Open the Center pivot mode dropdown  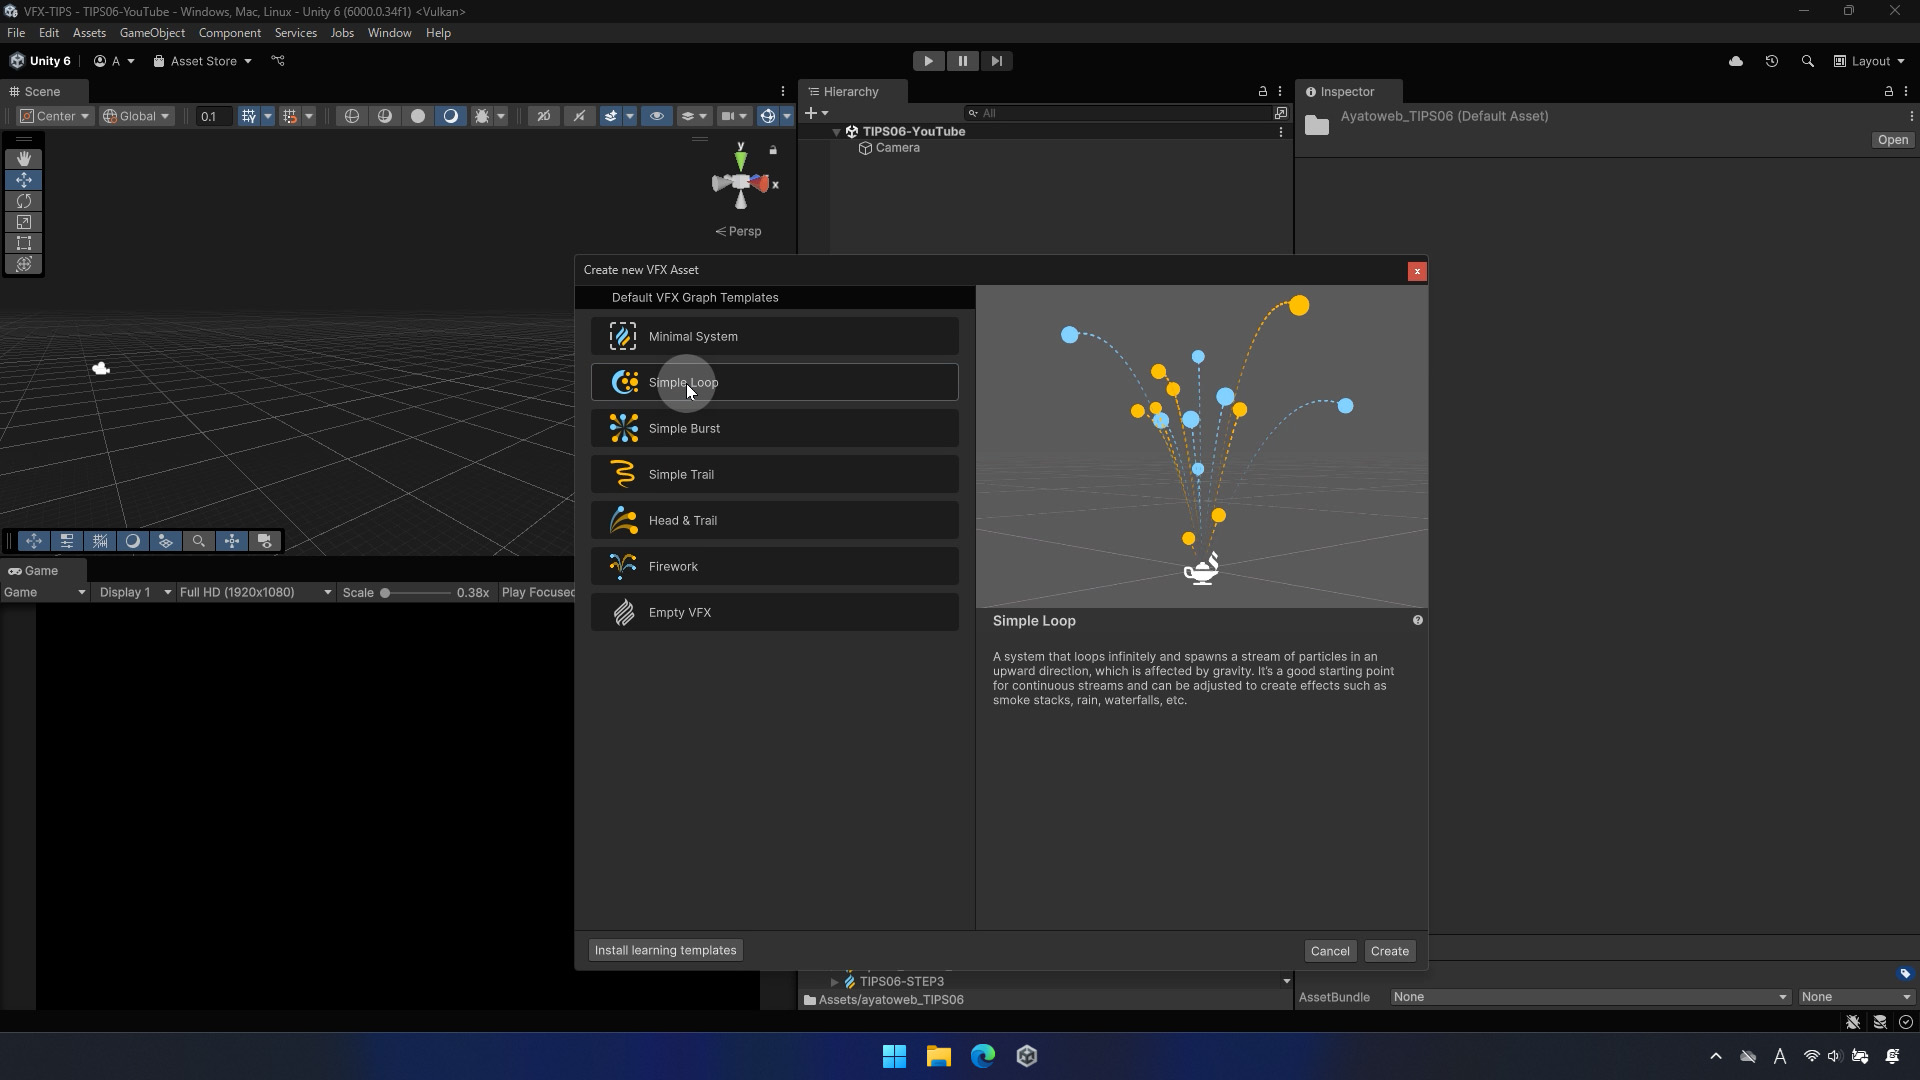click(56, 116)
